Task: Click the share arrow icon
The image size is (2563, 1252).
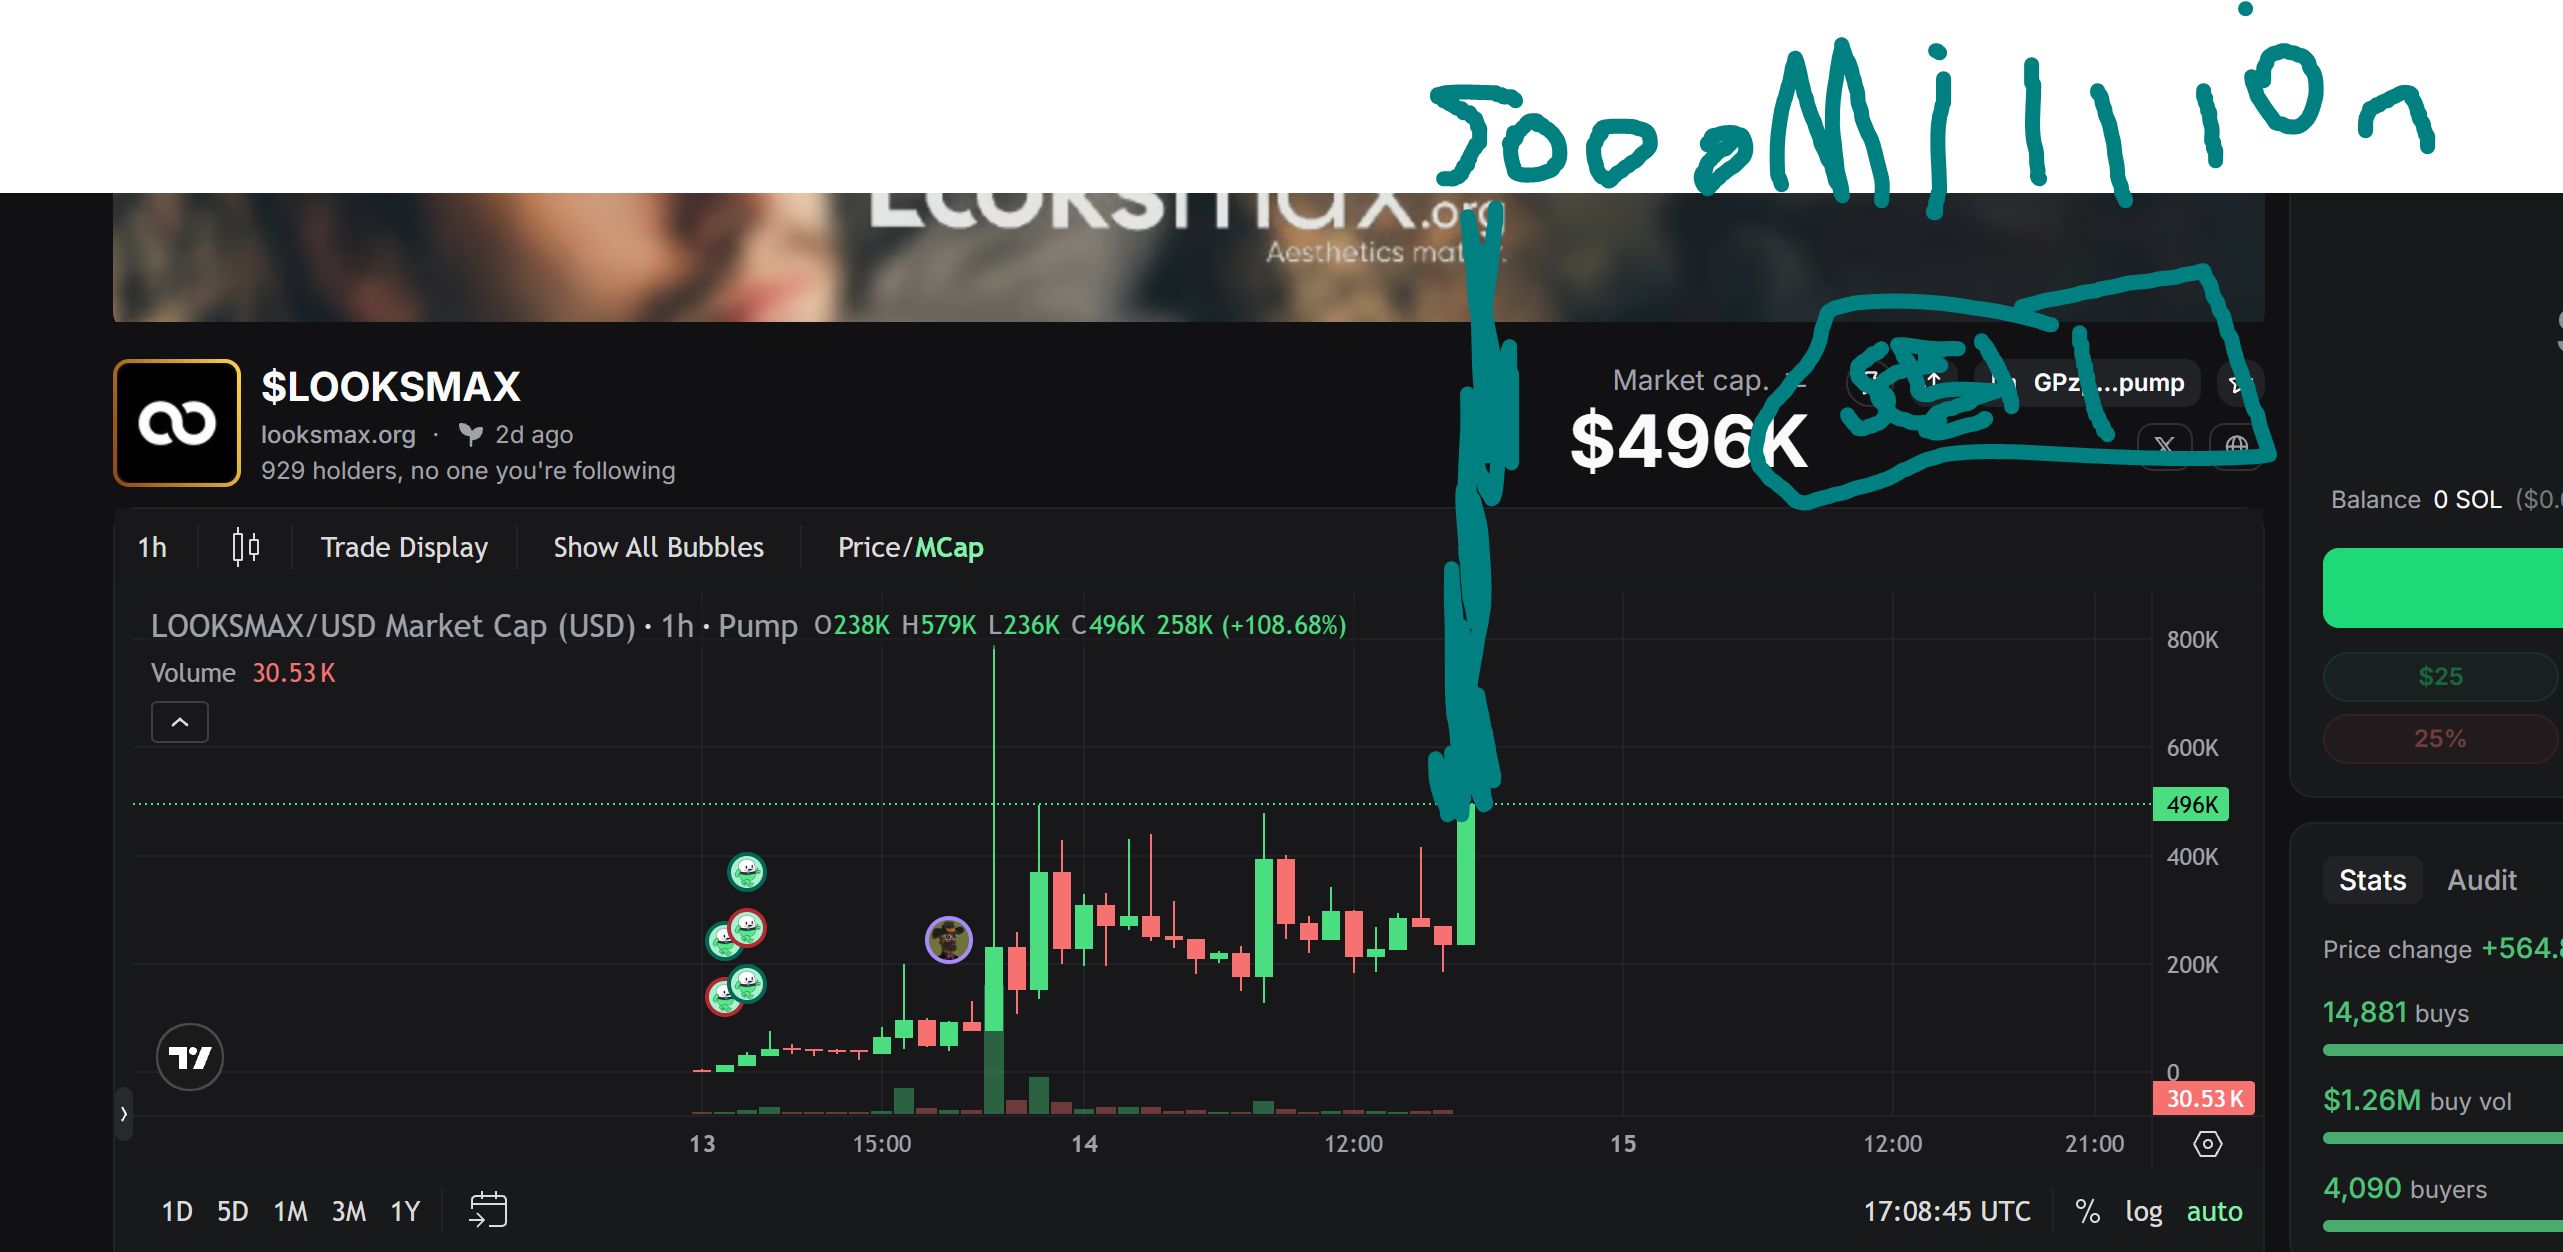Action: (x=1934, y=382)
